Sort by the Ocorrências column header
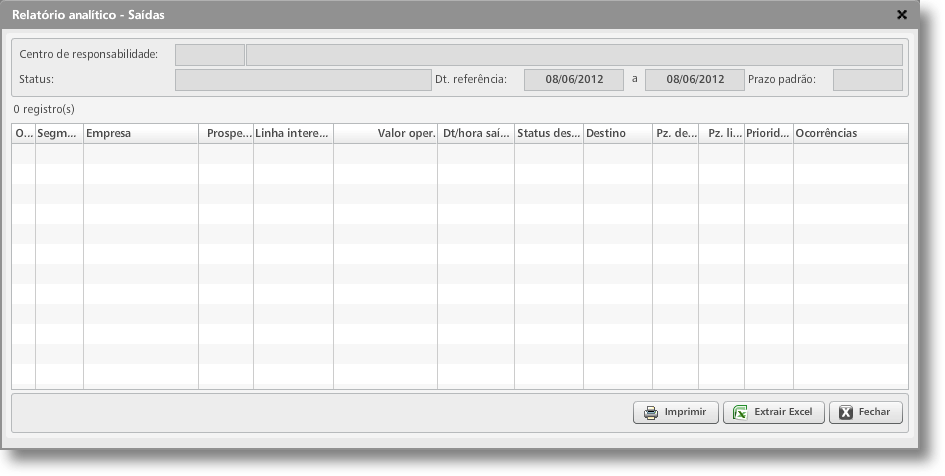 tap(851, 133)
